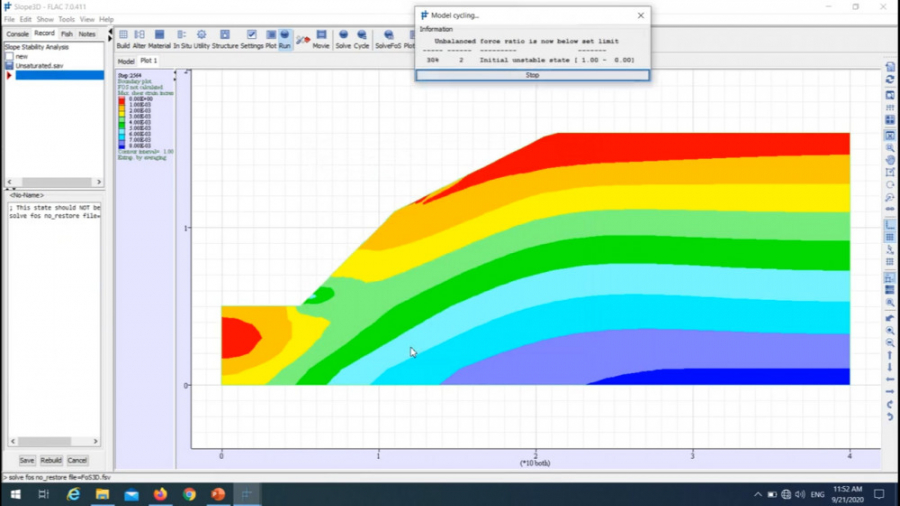Open the View menu
The image size is (900, 506).
click(x=87, y=20)
